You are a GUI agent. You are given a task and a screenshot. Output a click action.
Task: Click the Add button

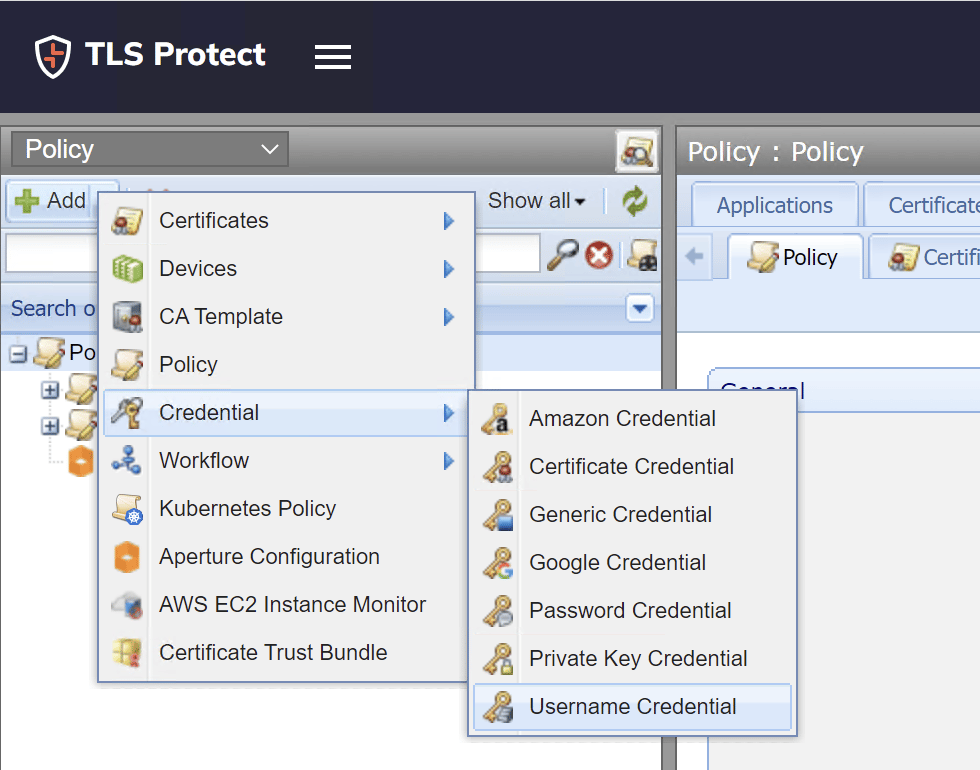click(x=50, y=201)
